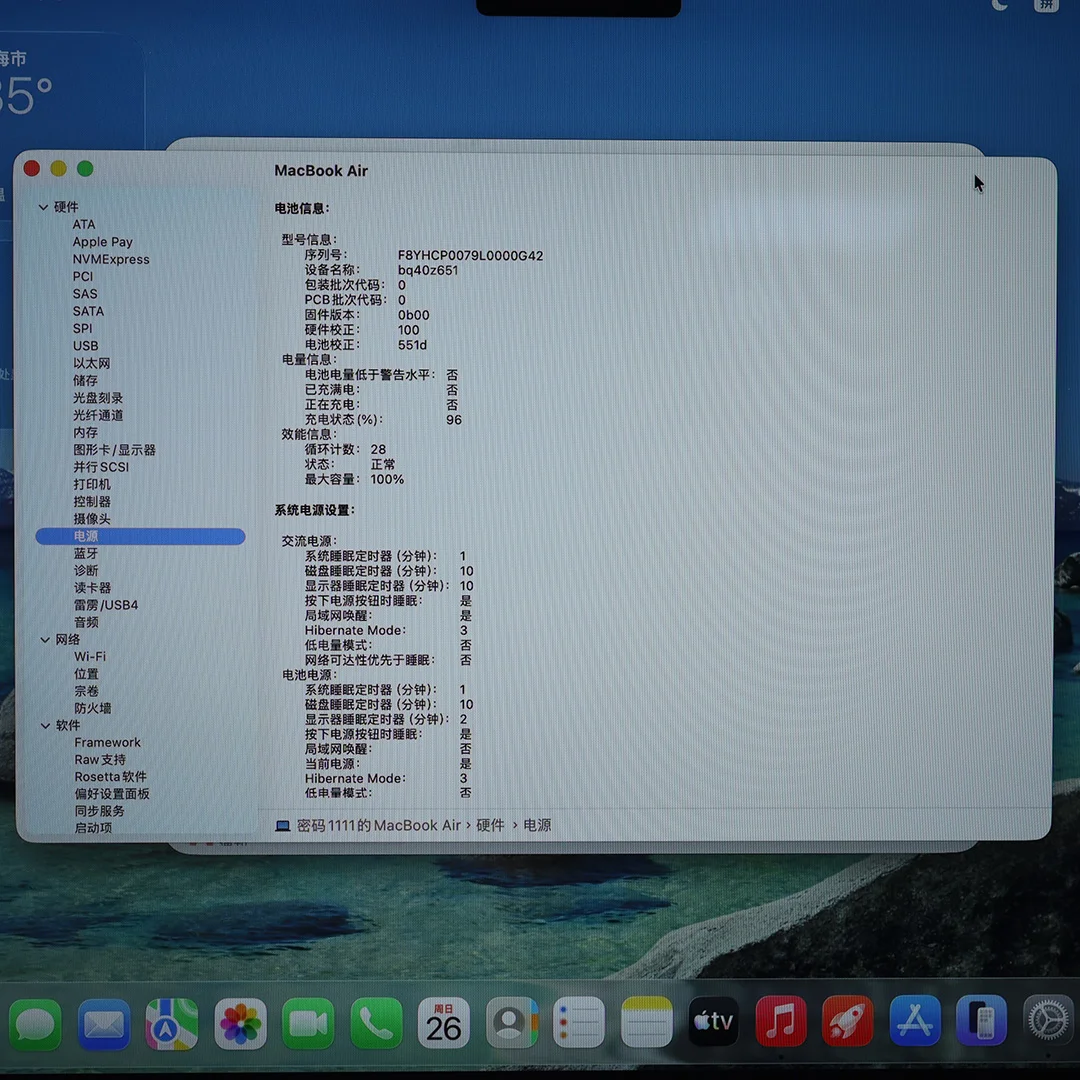The width and height of the screenshot is (1080, 1080).
Task: Open Calendar showing 26 in the Dock
Action: pos(444,1023)
